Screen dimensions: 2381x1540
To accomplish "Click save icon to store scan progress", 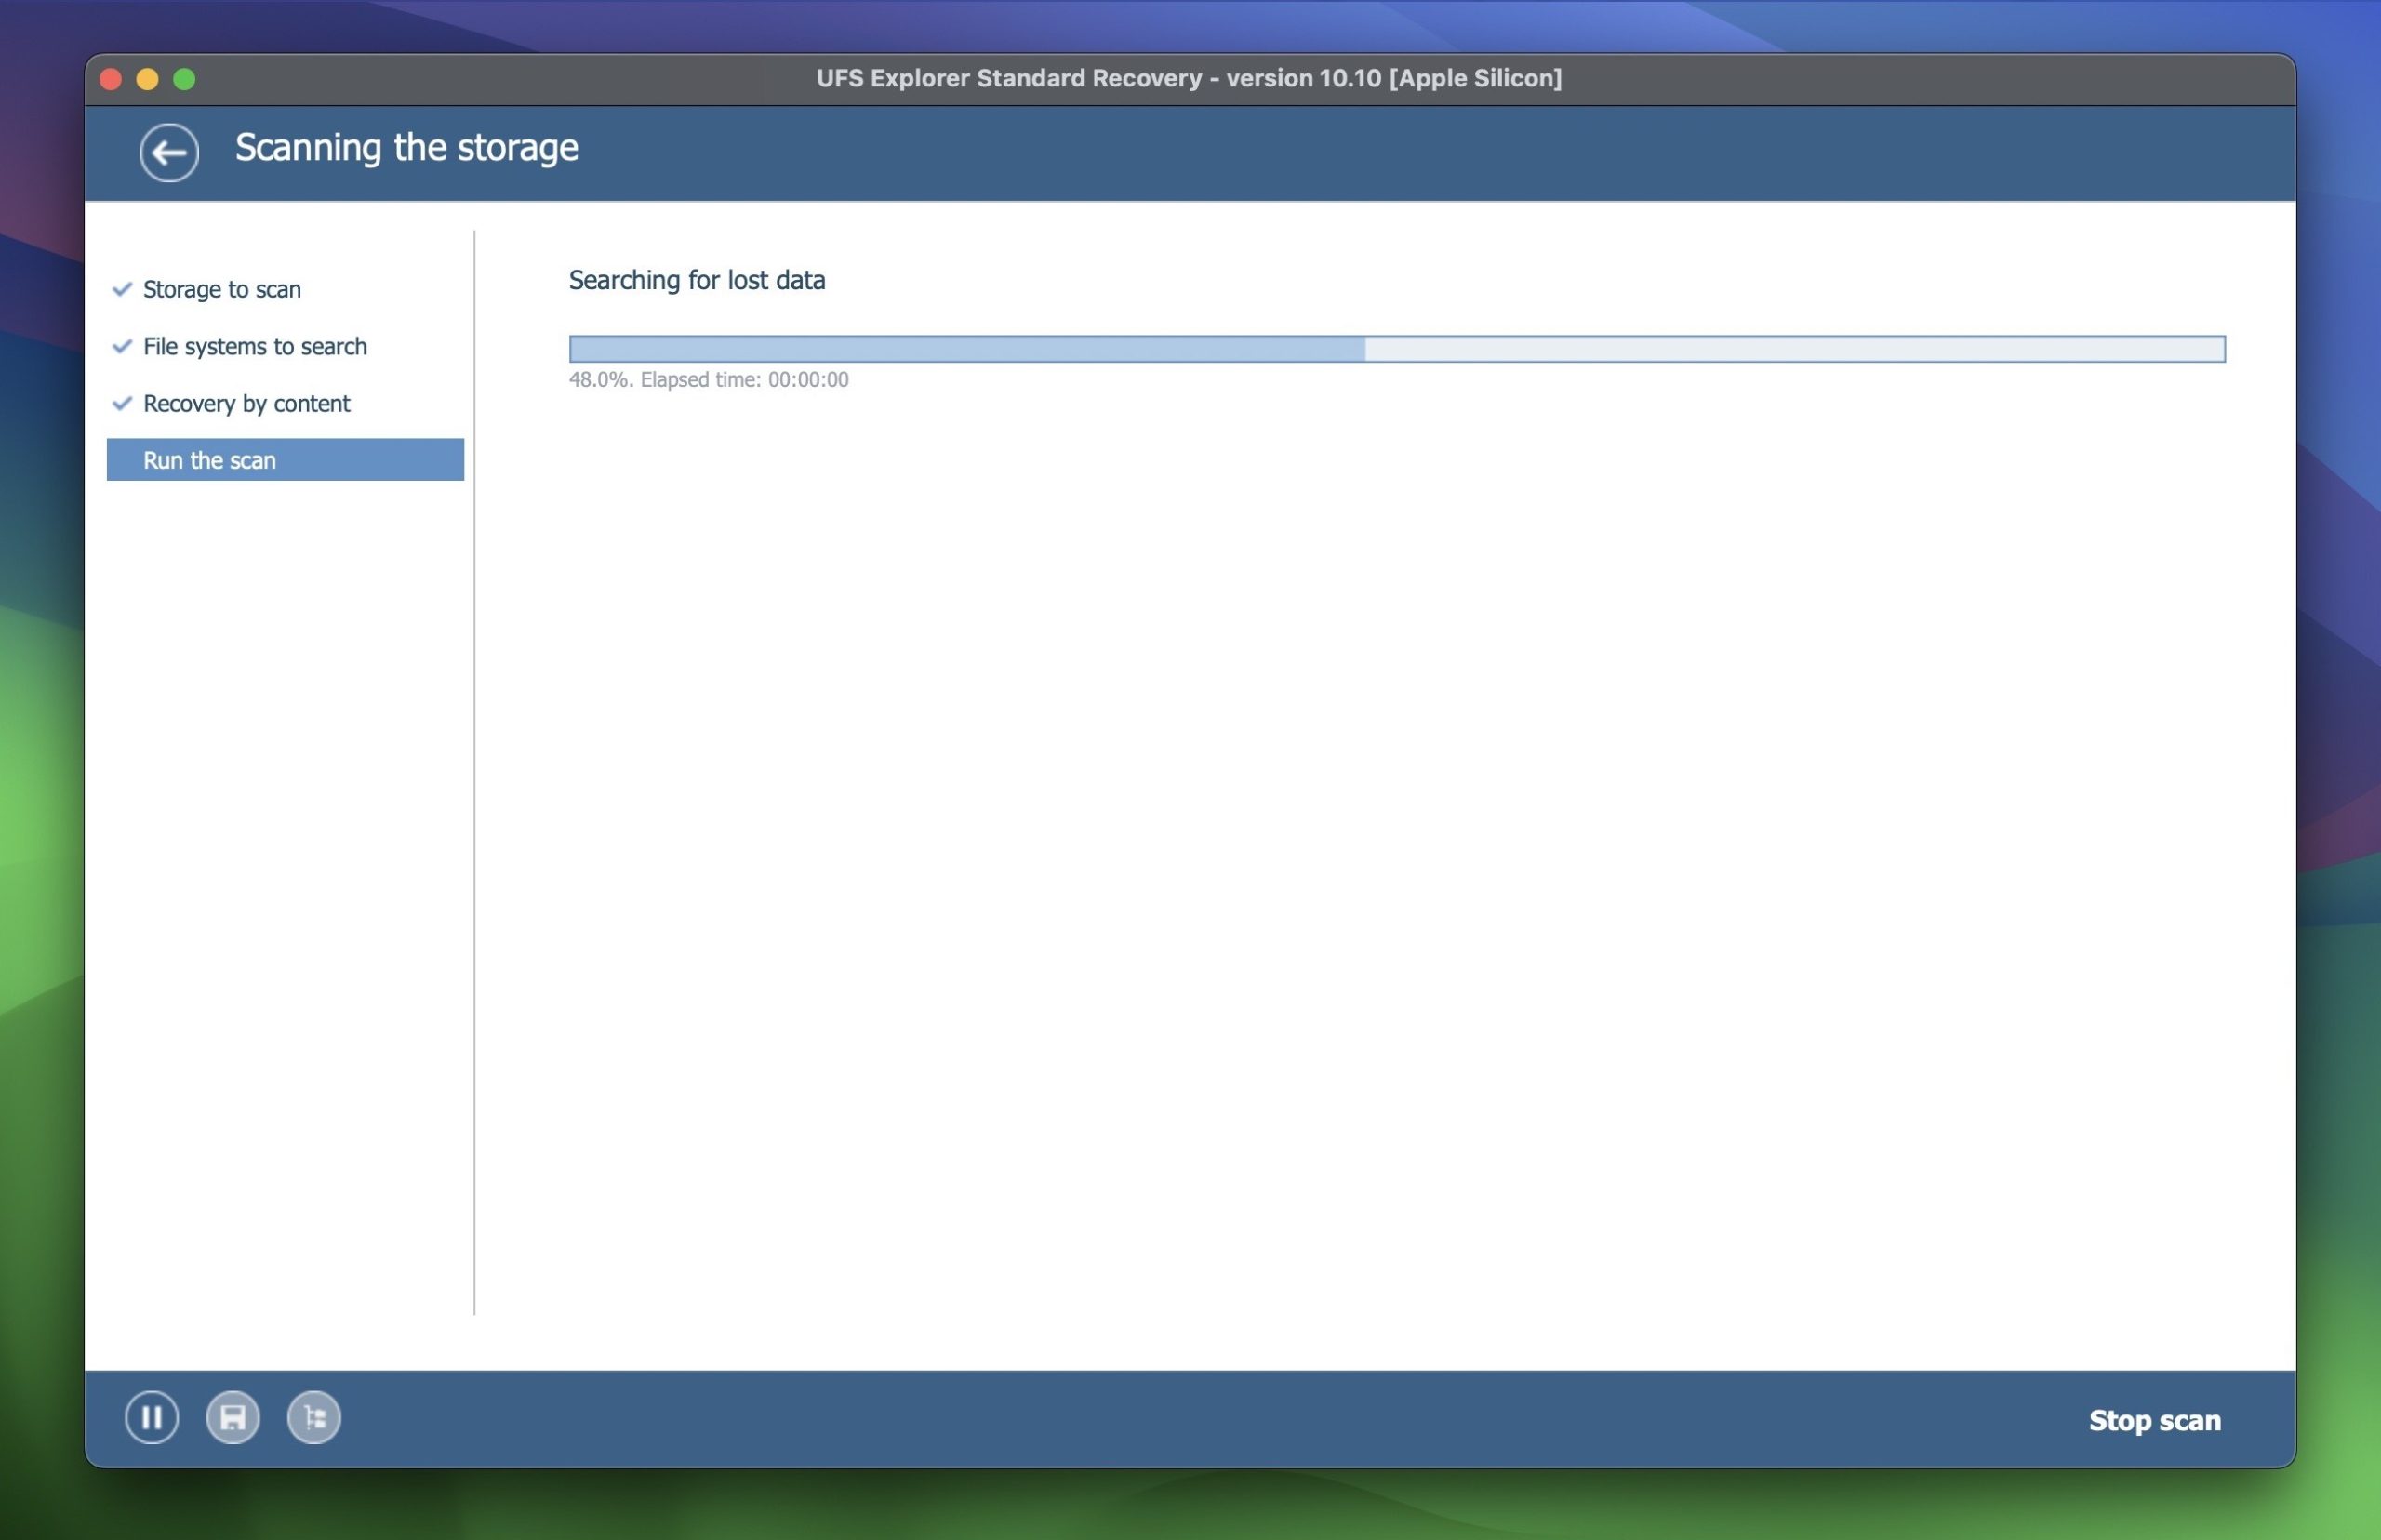I will tap(234, 1418).
